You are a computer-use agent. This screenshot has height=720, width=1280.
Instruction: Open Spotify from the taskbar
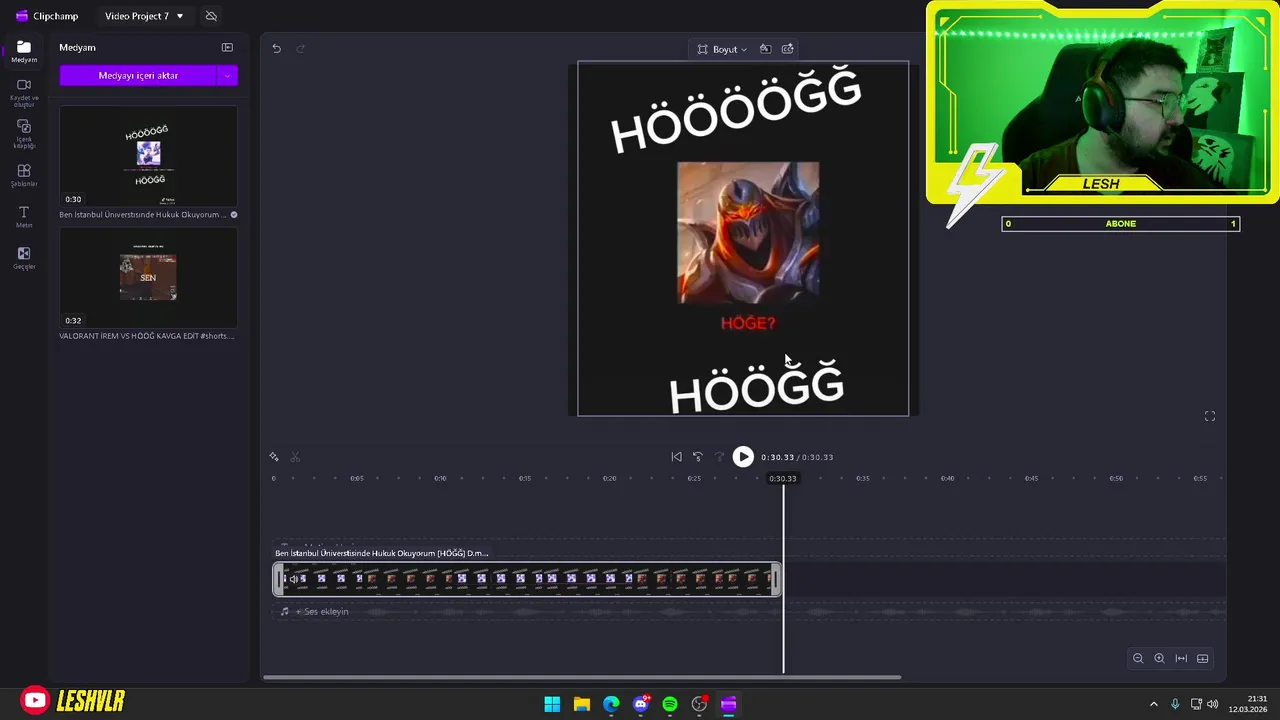670,704
